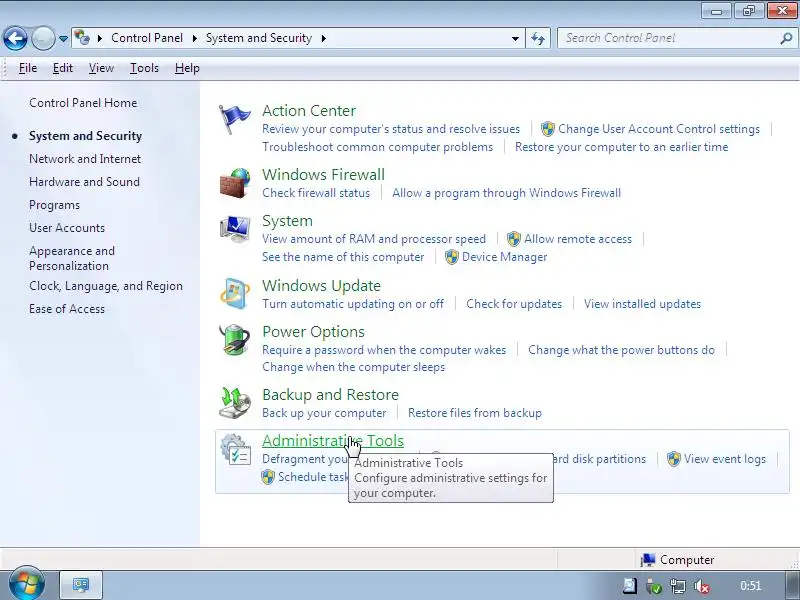This screenshot has width=800, height=600.
Task: Open the Administrative Tools heading
Action: 333,441
